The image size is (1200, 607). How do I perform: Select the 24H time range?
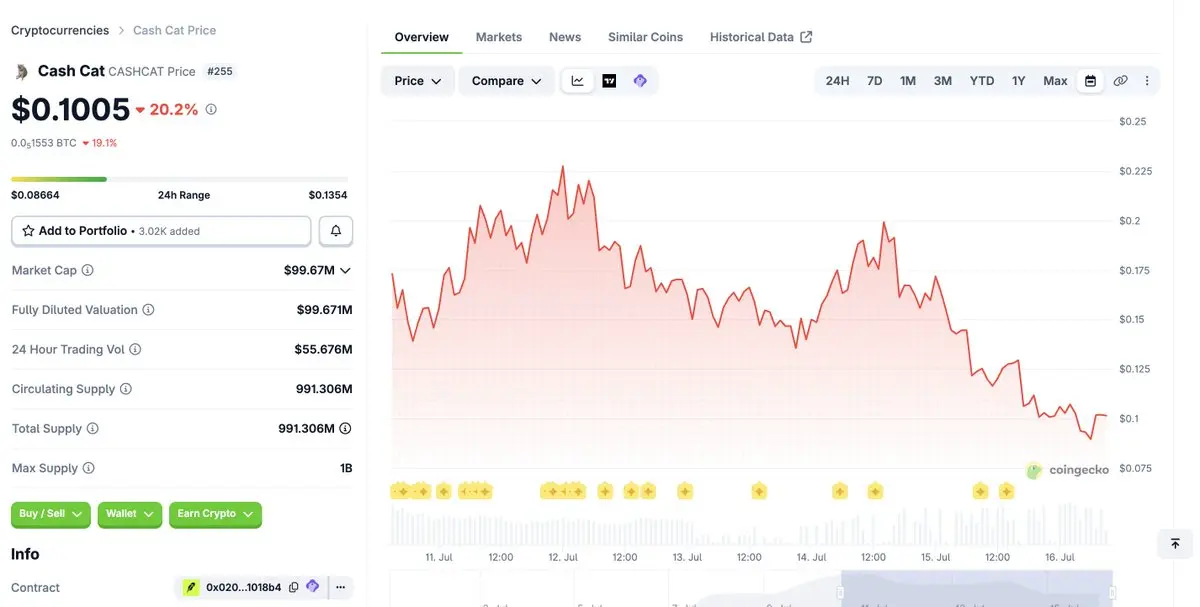[x=837, y=81]
